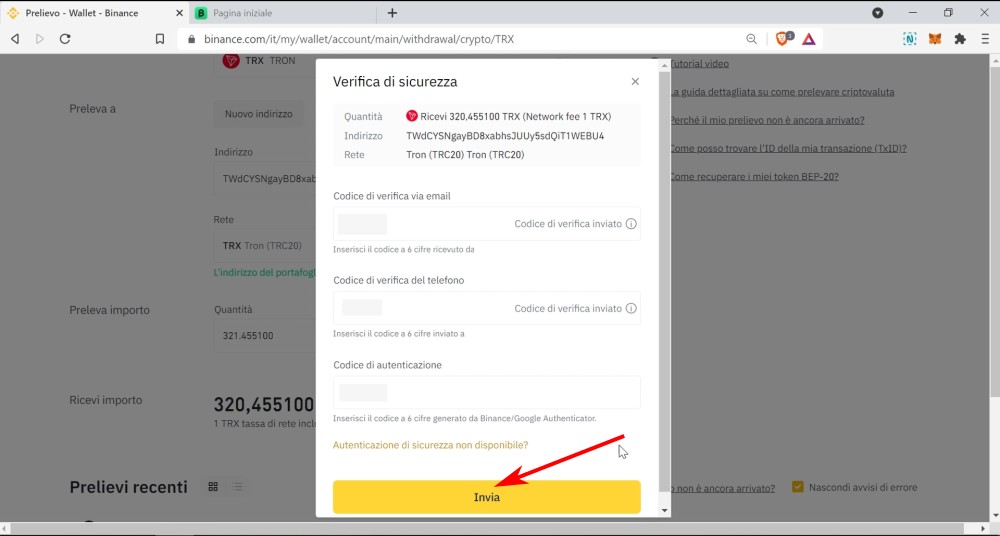Click the padlock icon in address bar
This screenshot has width=1000, height=536.
point(191,39)
